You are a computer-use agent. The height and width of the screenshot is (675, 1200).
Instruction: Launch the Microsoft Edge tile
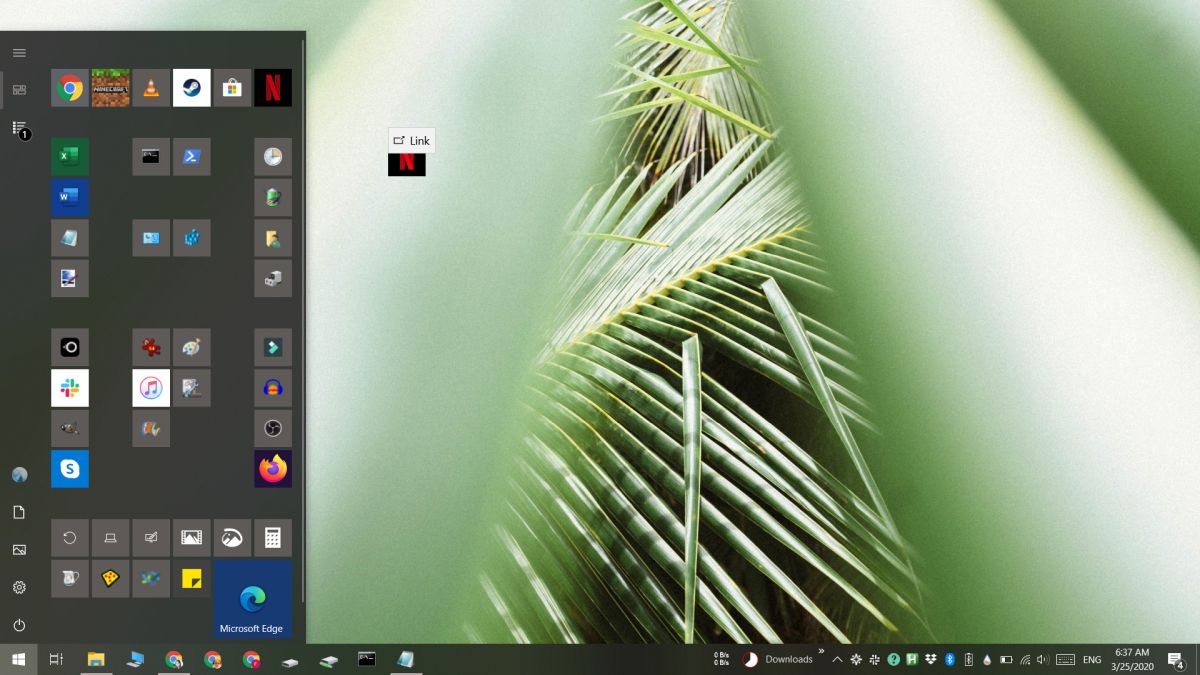point(252,598)
